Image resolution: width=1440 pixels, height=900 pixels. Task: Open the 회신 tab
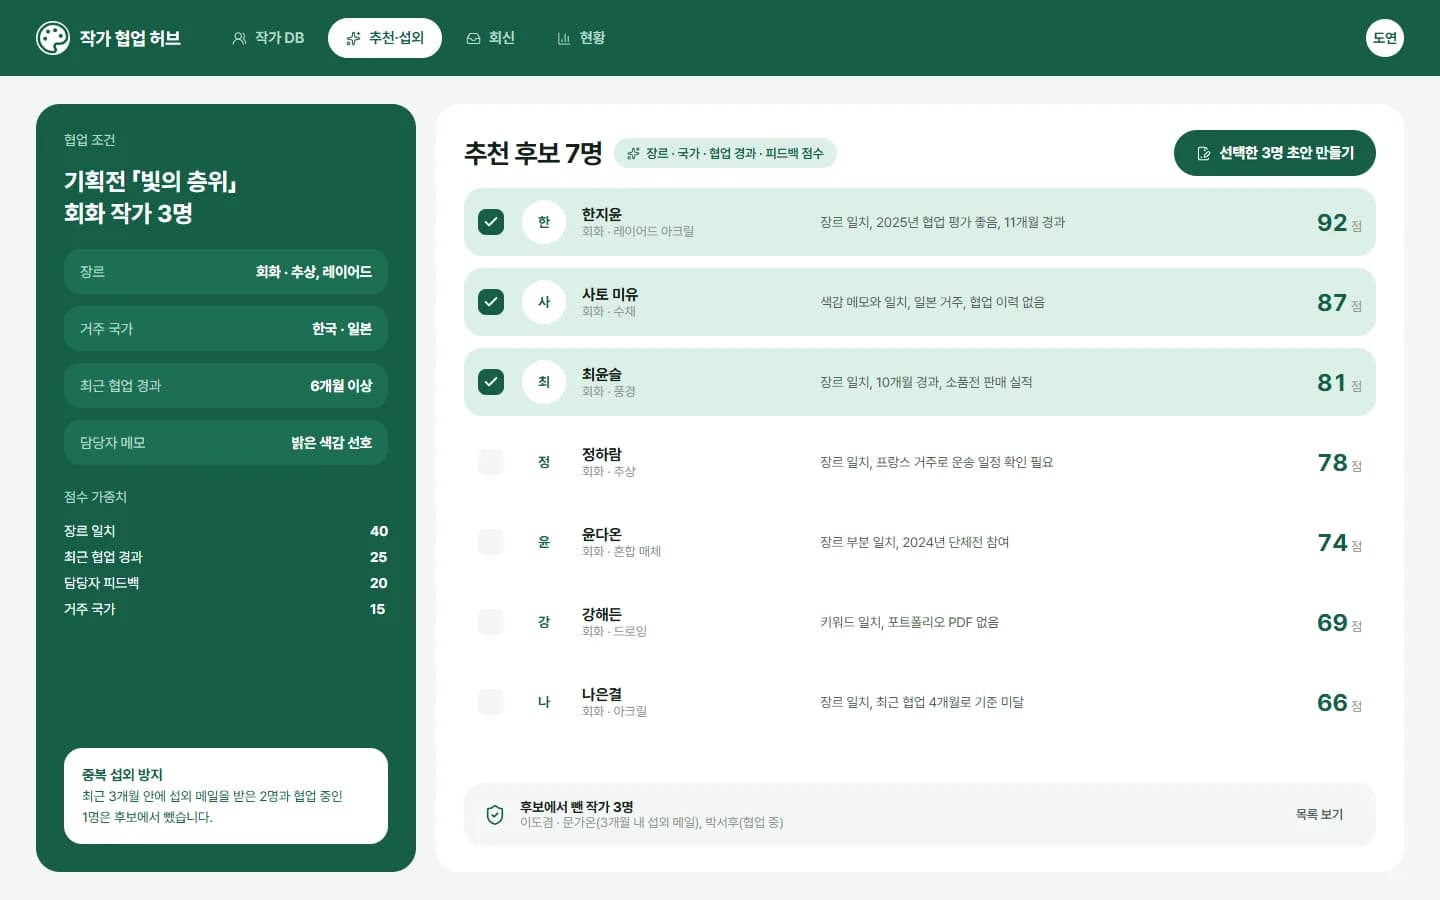tap(490, 38)
